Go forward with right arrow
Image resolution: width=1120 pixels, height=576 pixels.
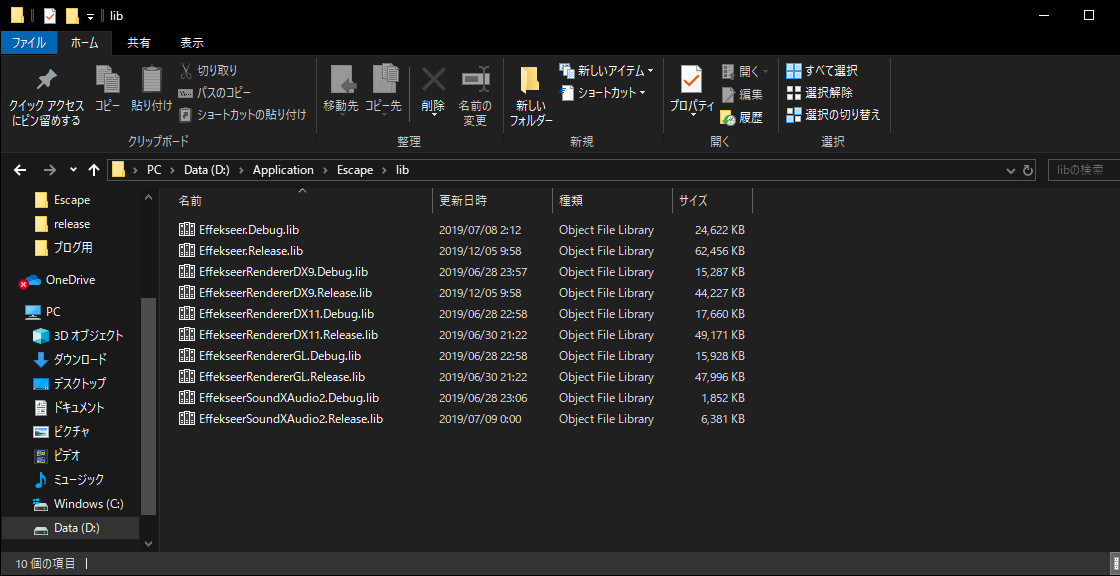(49, 170)
